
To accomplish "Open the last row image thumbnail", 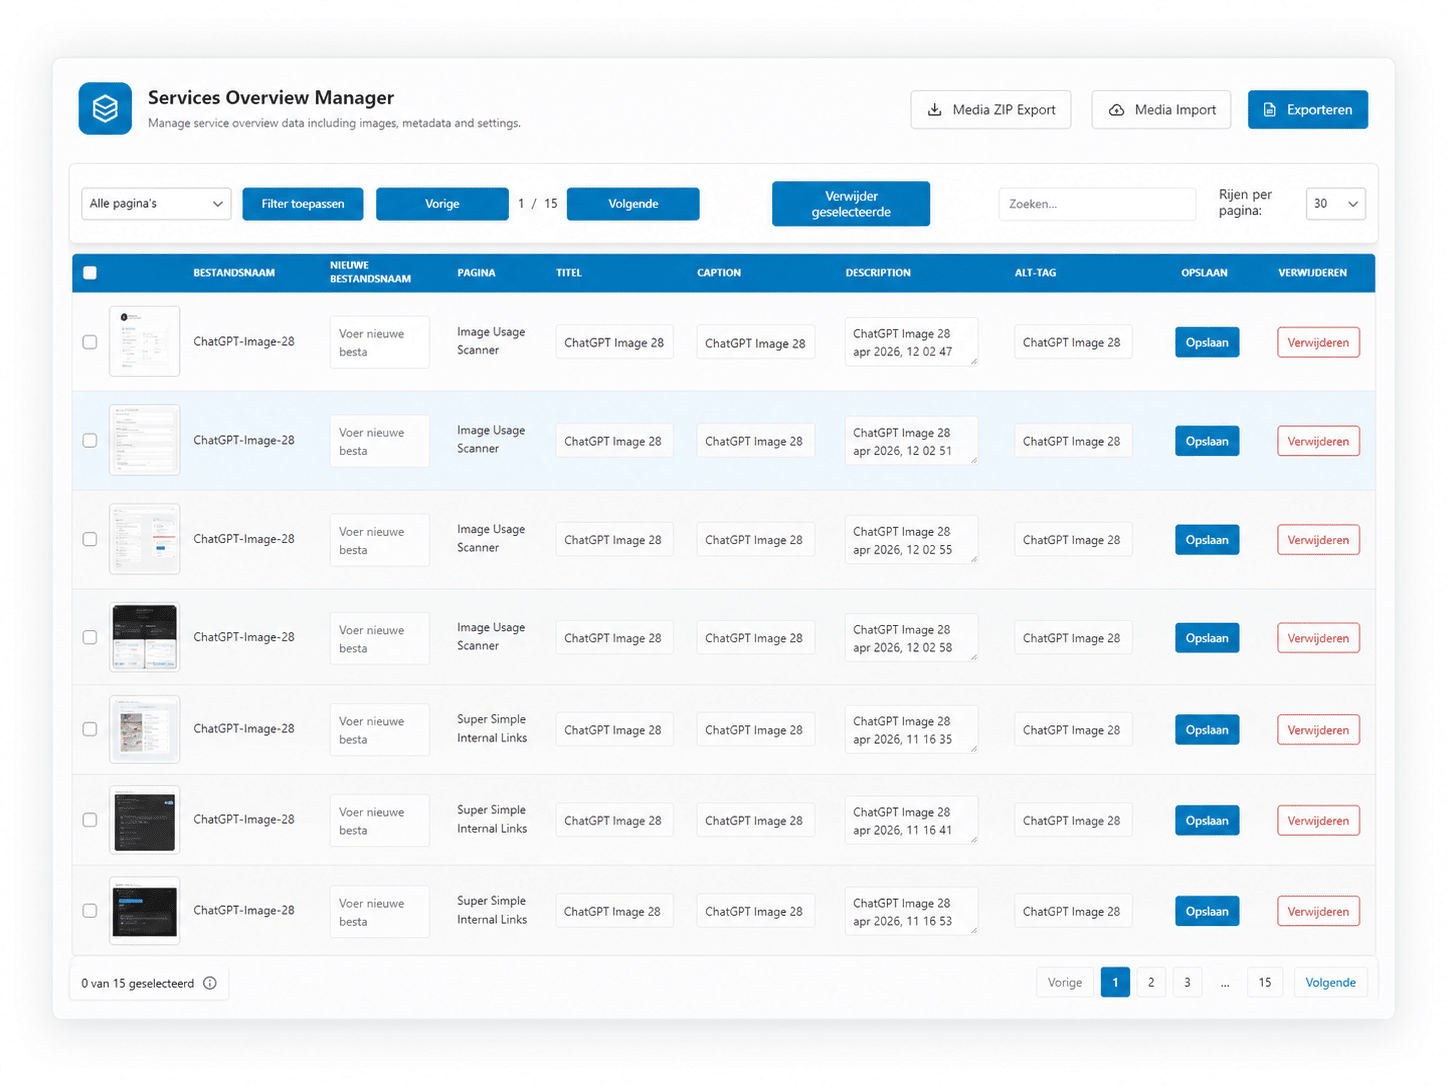I will (x=144, y=911).
